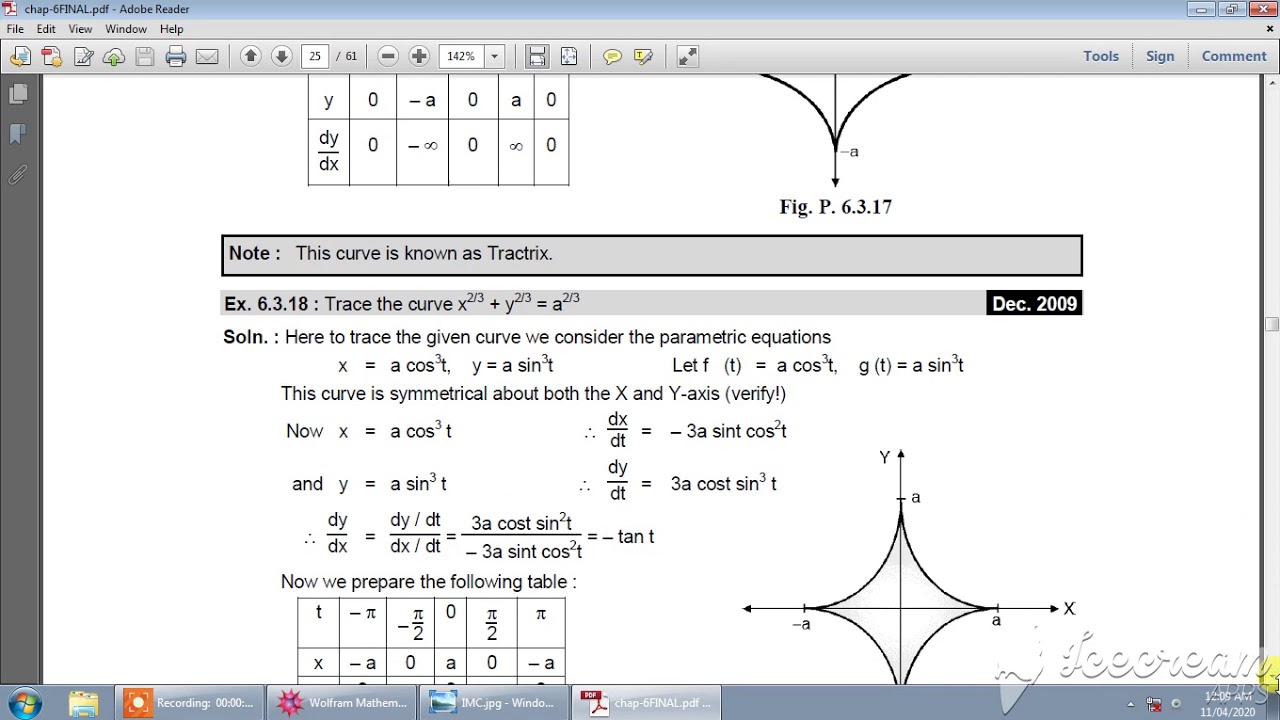Switch to Wolfram Mathematica taskbar window
Screen dimensions: 1280x720
[342, 703]
